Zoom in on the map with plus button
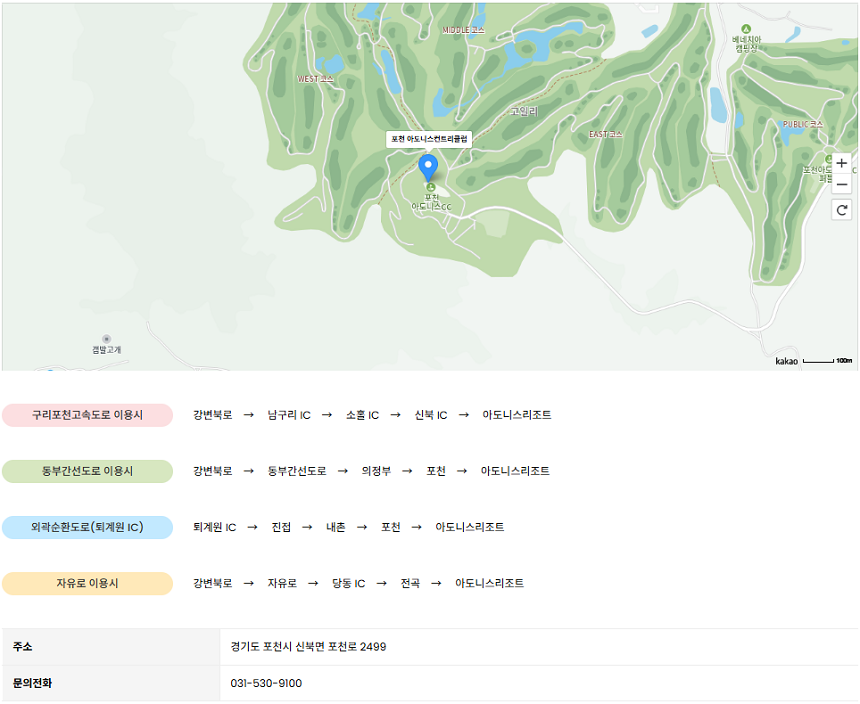The image size is (860, 704). click(842, 163)
